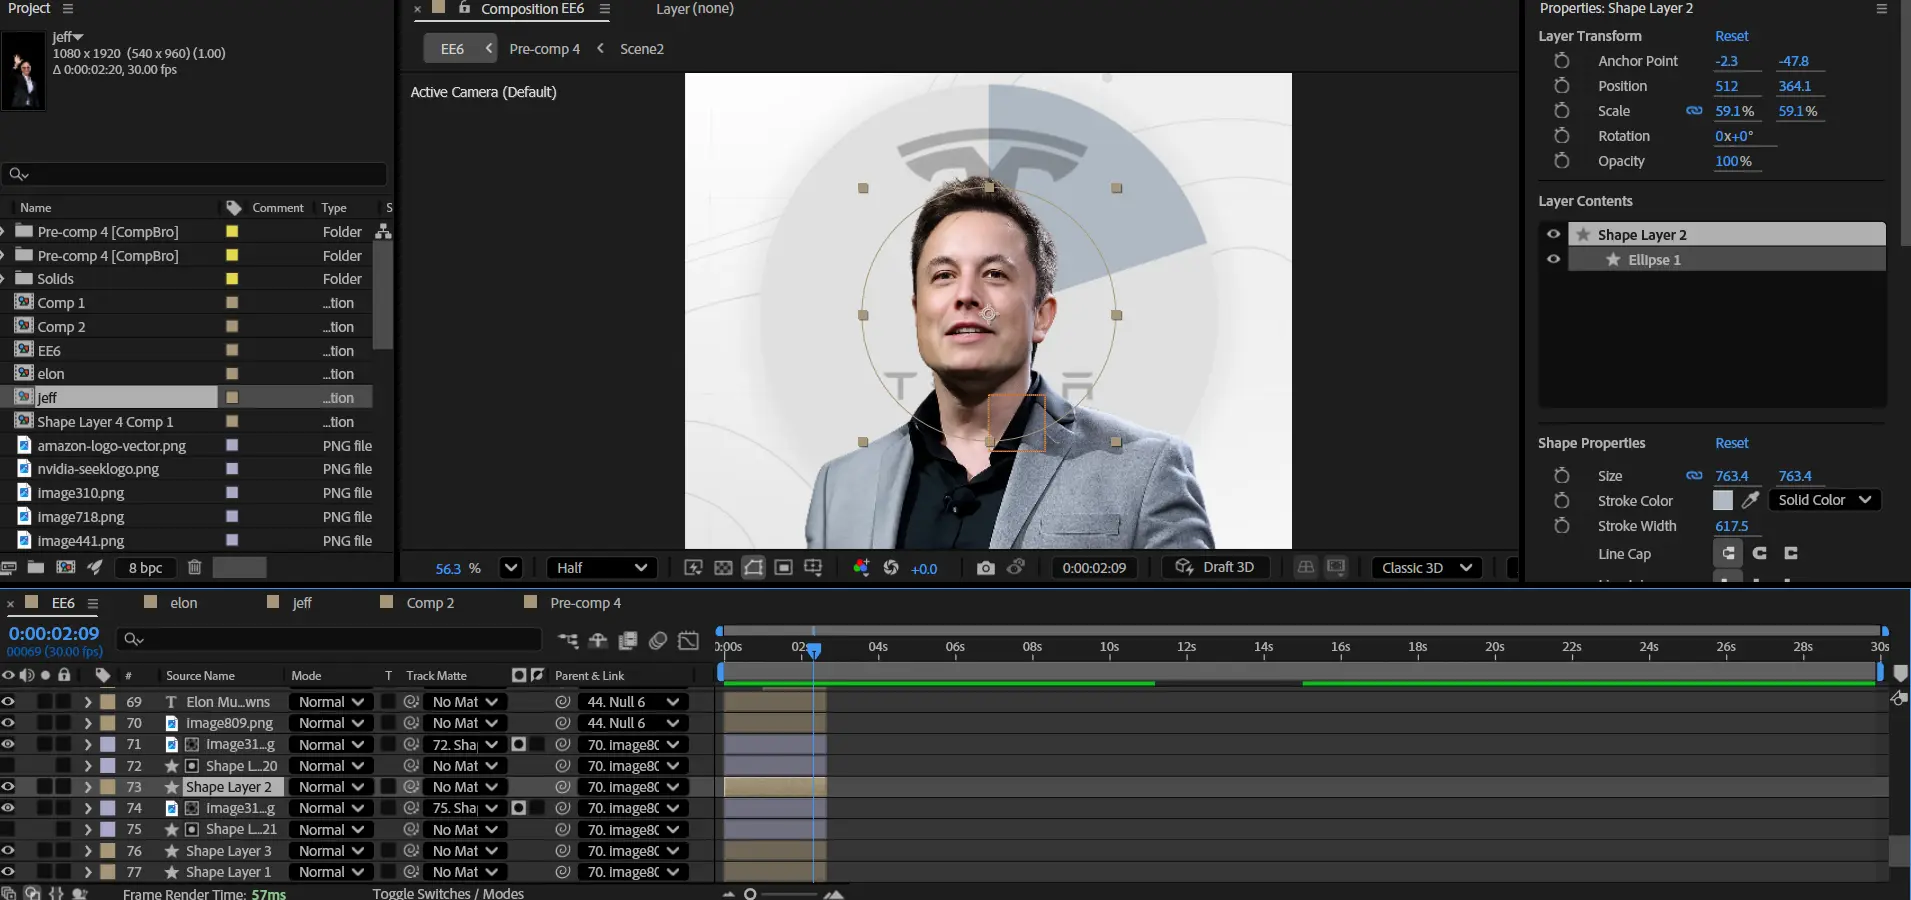Click the Stroke Width stopwatch icon
The image size is (1911, 900).
click(x=1561, y=526)
